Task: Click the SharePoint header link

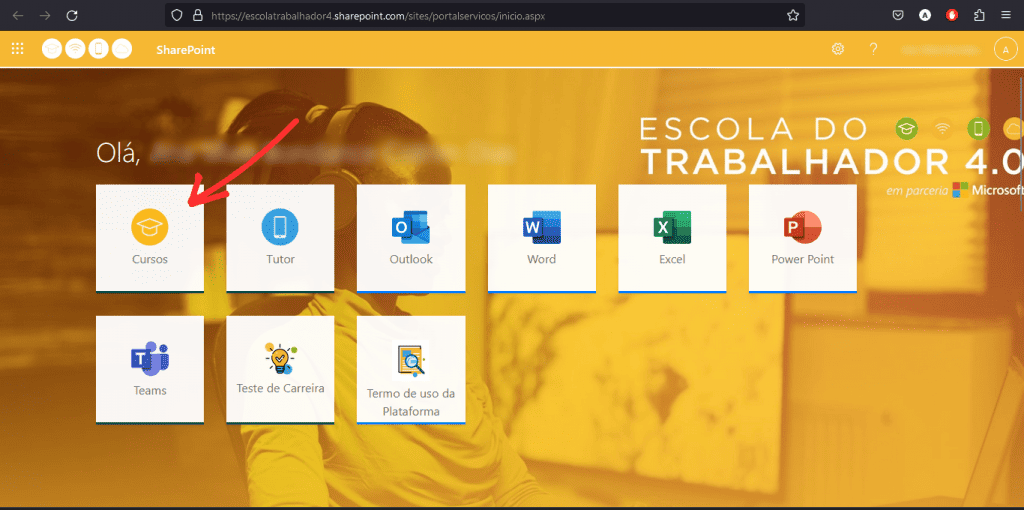Action: pos(185,50)
